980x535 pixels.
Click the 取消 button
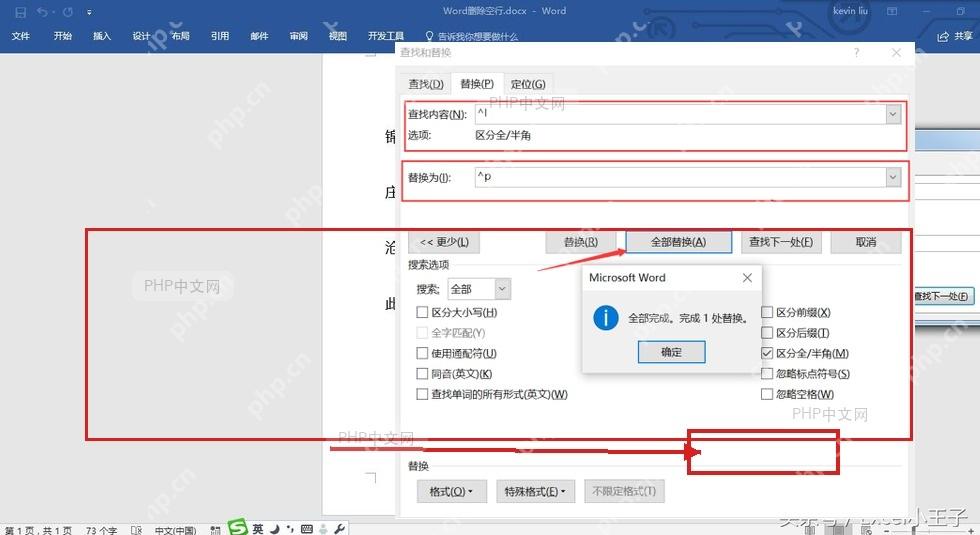point(866,242)
